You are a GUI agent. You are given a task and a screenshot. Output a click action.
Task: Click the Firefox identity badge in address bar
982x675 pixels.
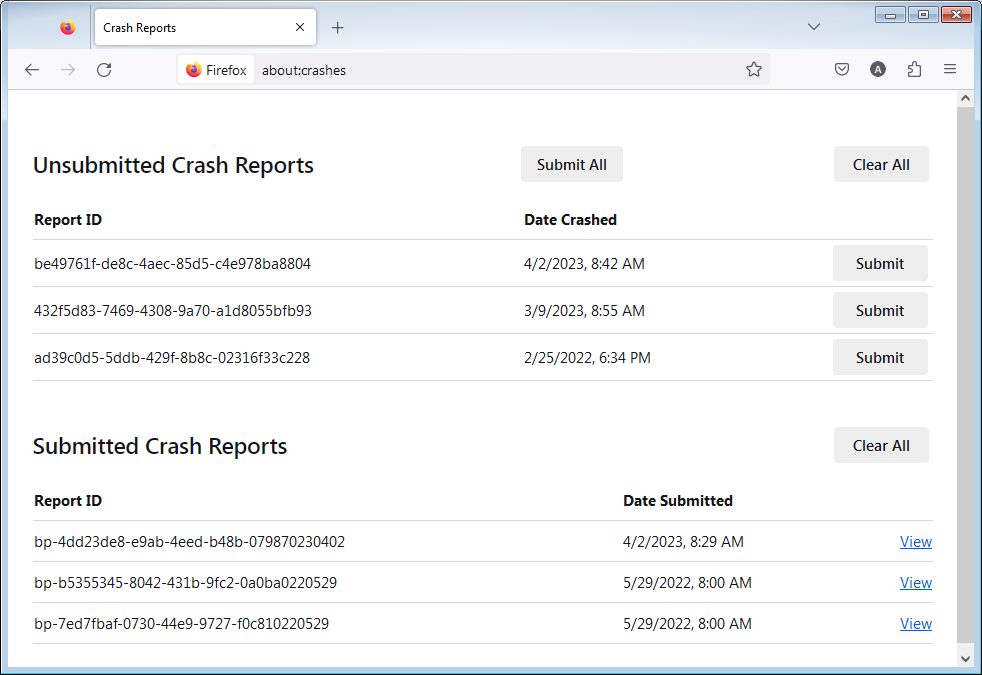pyautogui.click(x=216, y=70)
